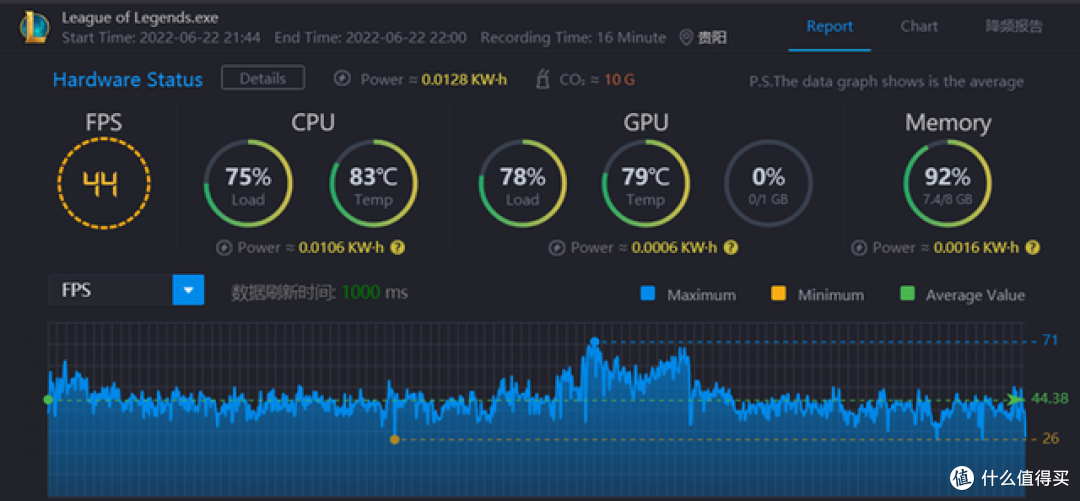The image size is (1080, 501).
Task: Click the Details button
Action: pyautogui.click(x=262, y=78)
